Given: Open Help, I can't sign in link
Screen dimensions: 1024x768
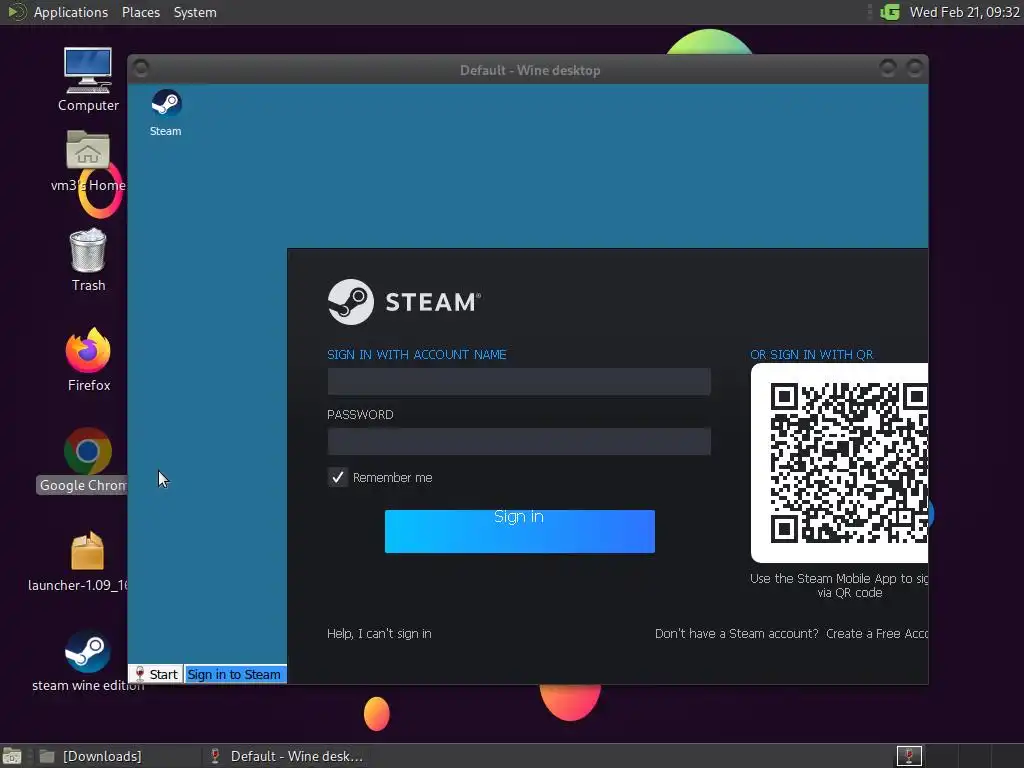Looking at the screenshot, I should pyautogui.click(x=379, y=633).
